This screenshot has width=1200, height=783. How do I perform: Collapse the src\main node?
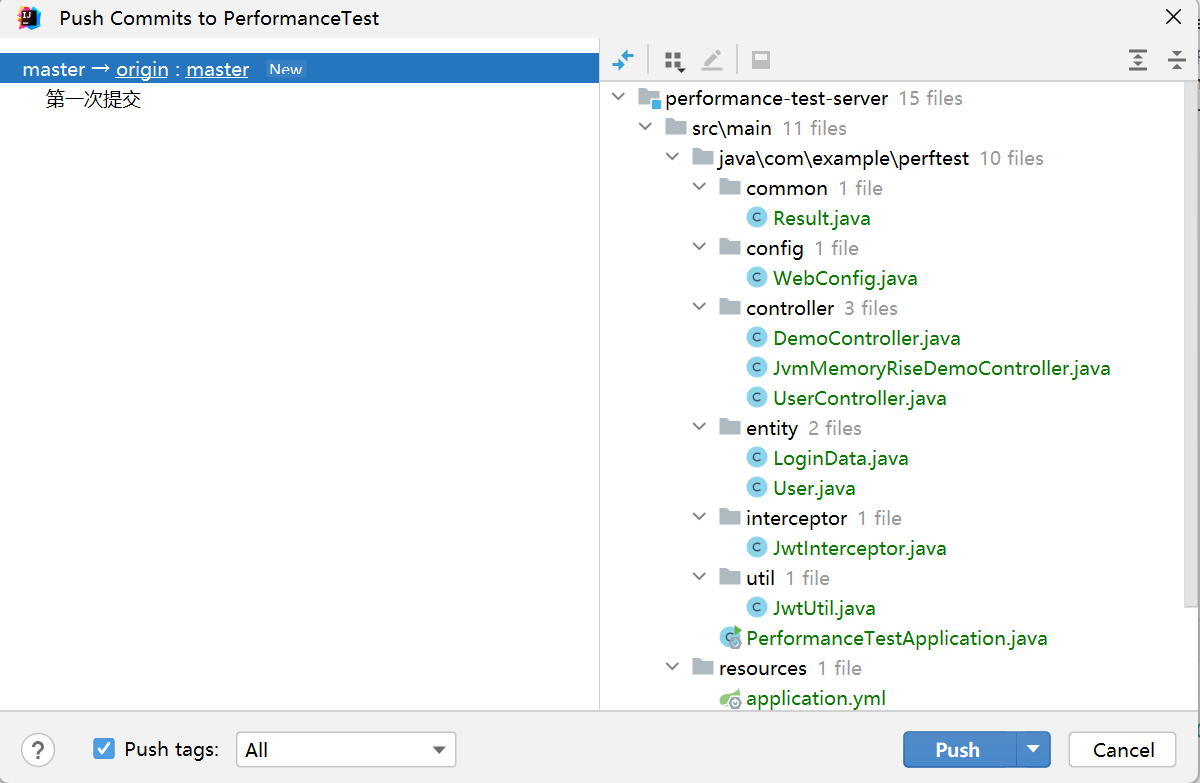point(645,128)
